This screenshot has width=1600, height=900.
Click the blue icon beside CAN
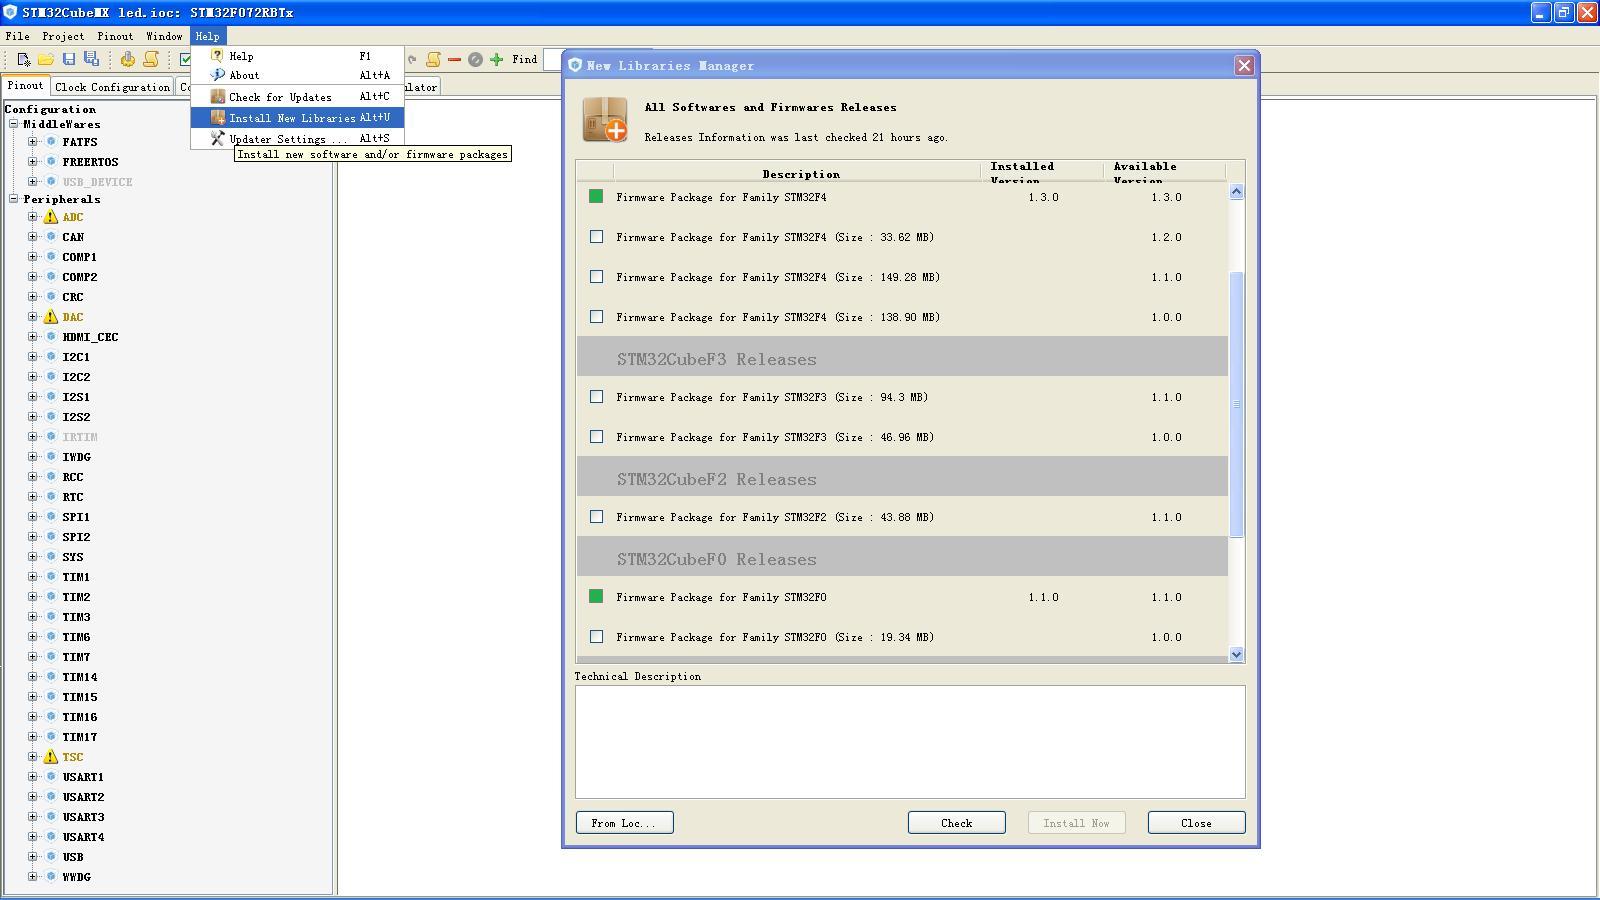(x=51, y=237)
